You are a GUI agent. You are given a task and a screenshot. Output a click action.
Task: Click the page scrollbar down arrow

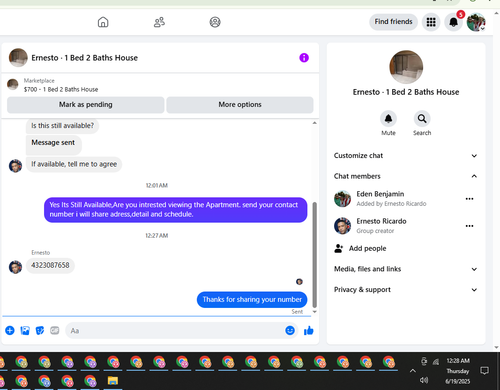coord(496,347)
